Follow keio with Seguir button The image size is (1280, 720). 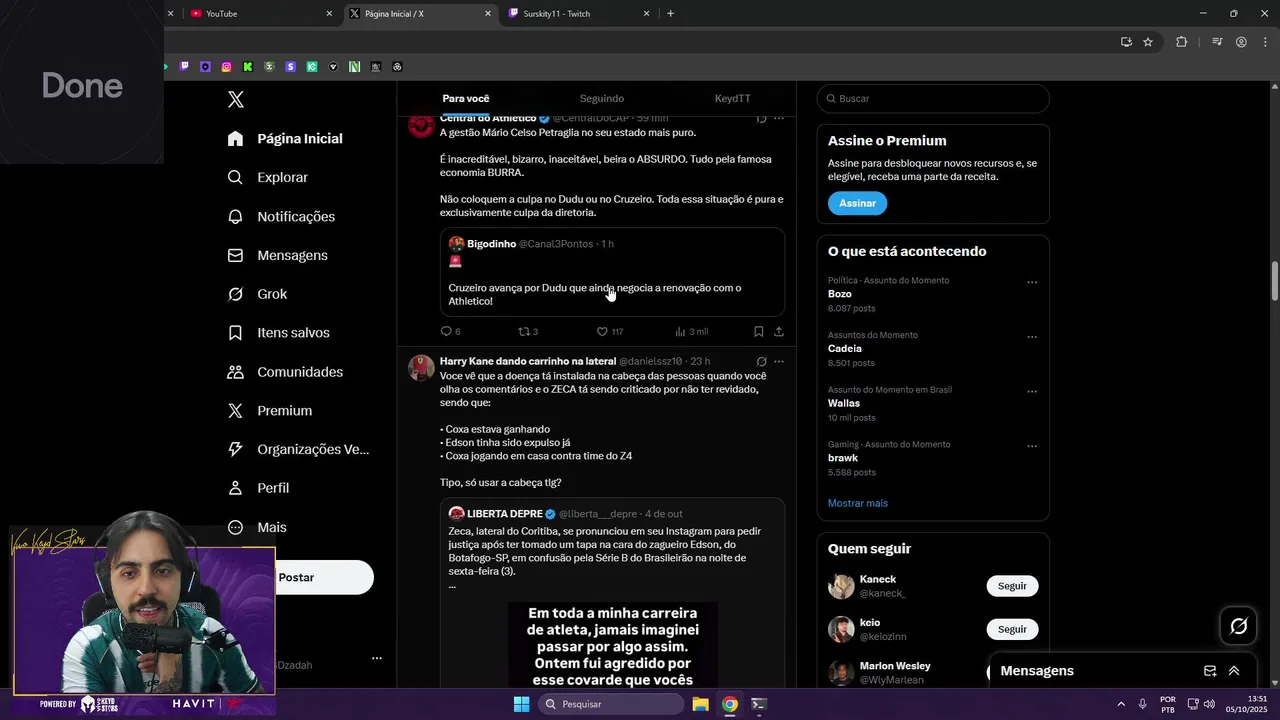click(x=1012, y=629)
